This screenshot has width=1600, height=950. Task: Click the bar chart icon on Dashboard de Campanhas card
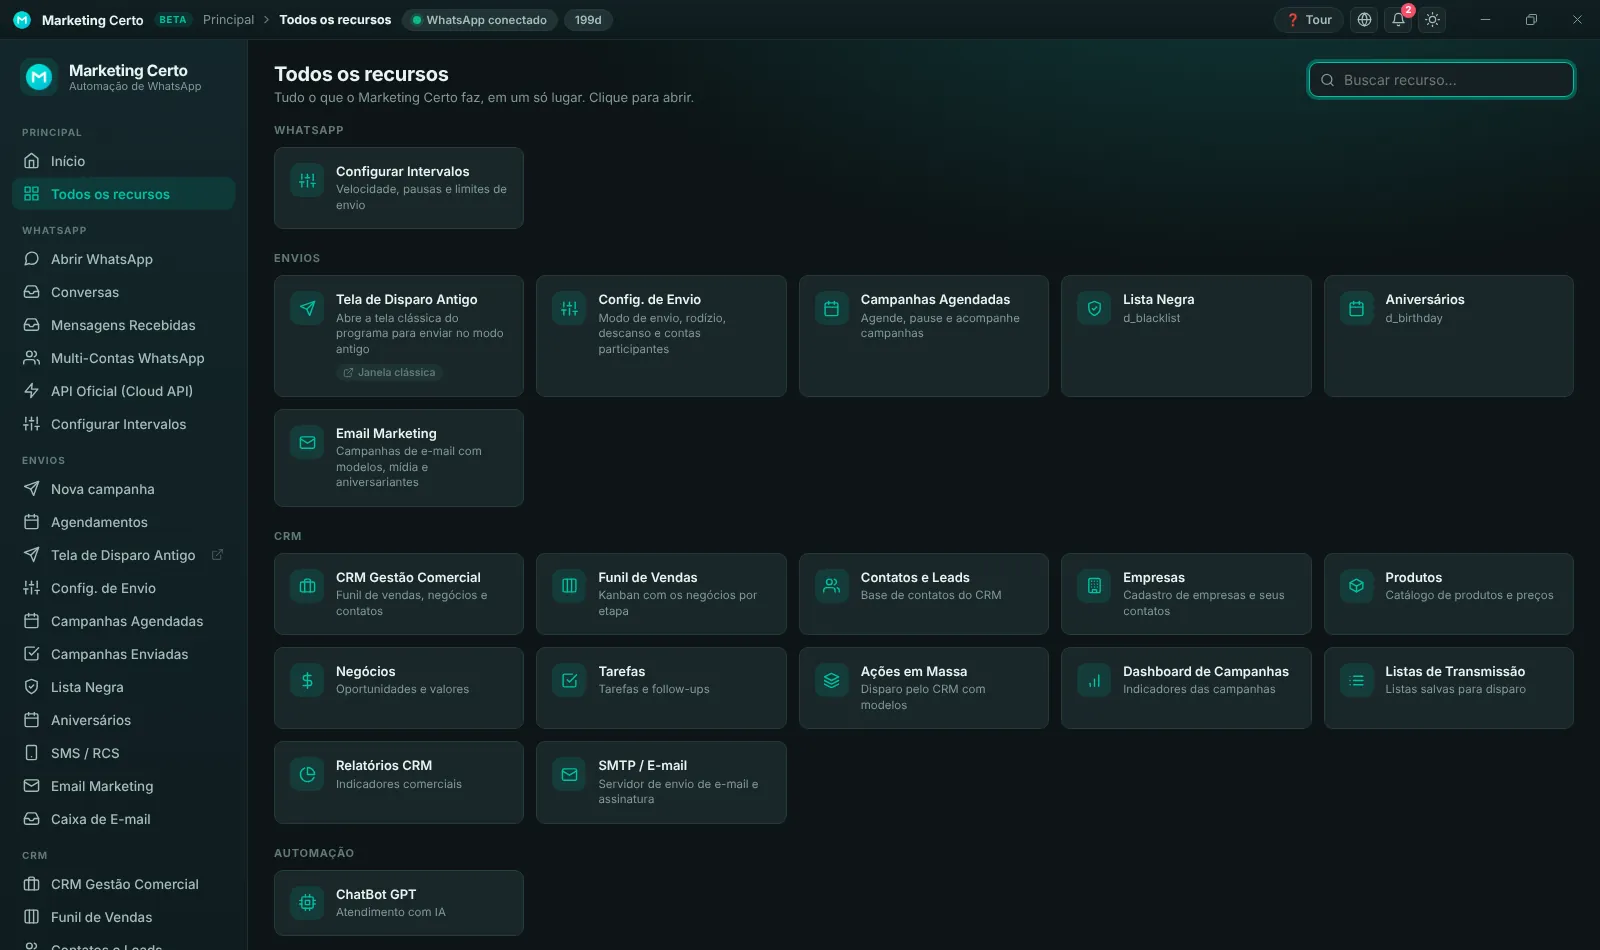click(1094, 681)
